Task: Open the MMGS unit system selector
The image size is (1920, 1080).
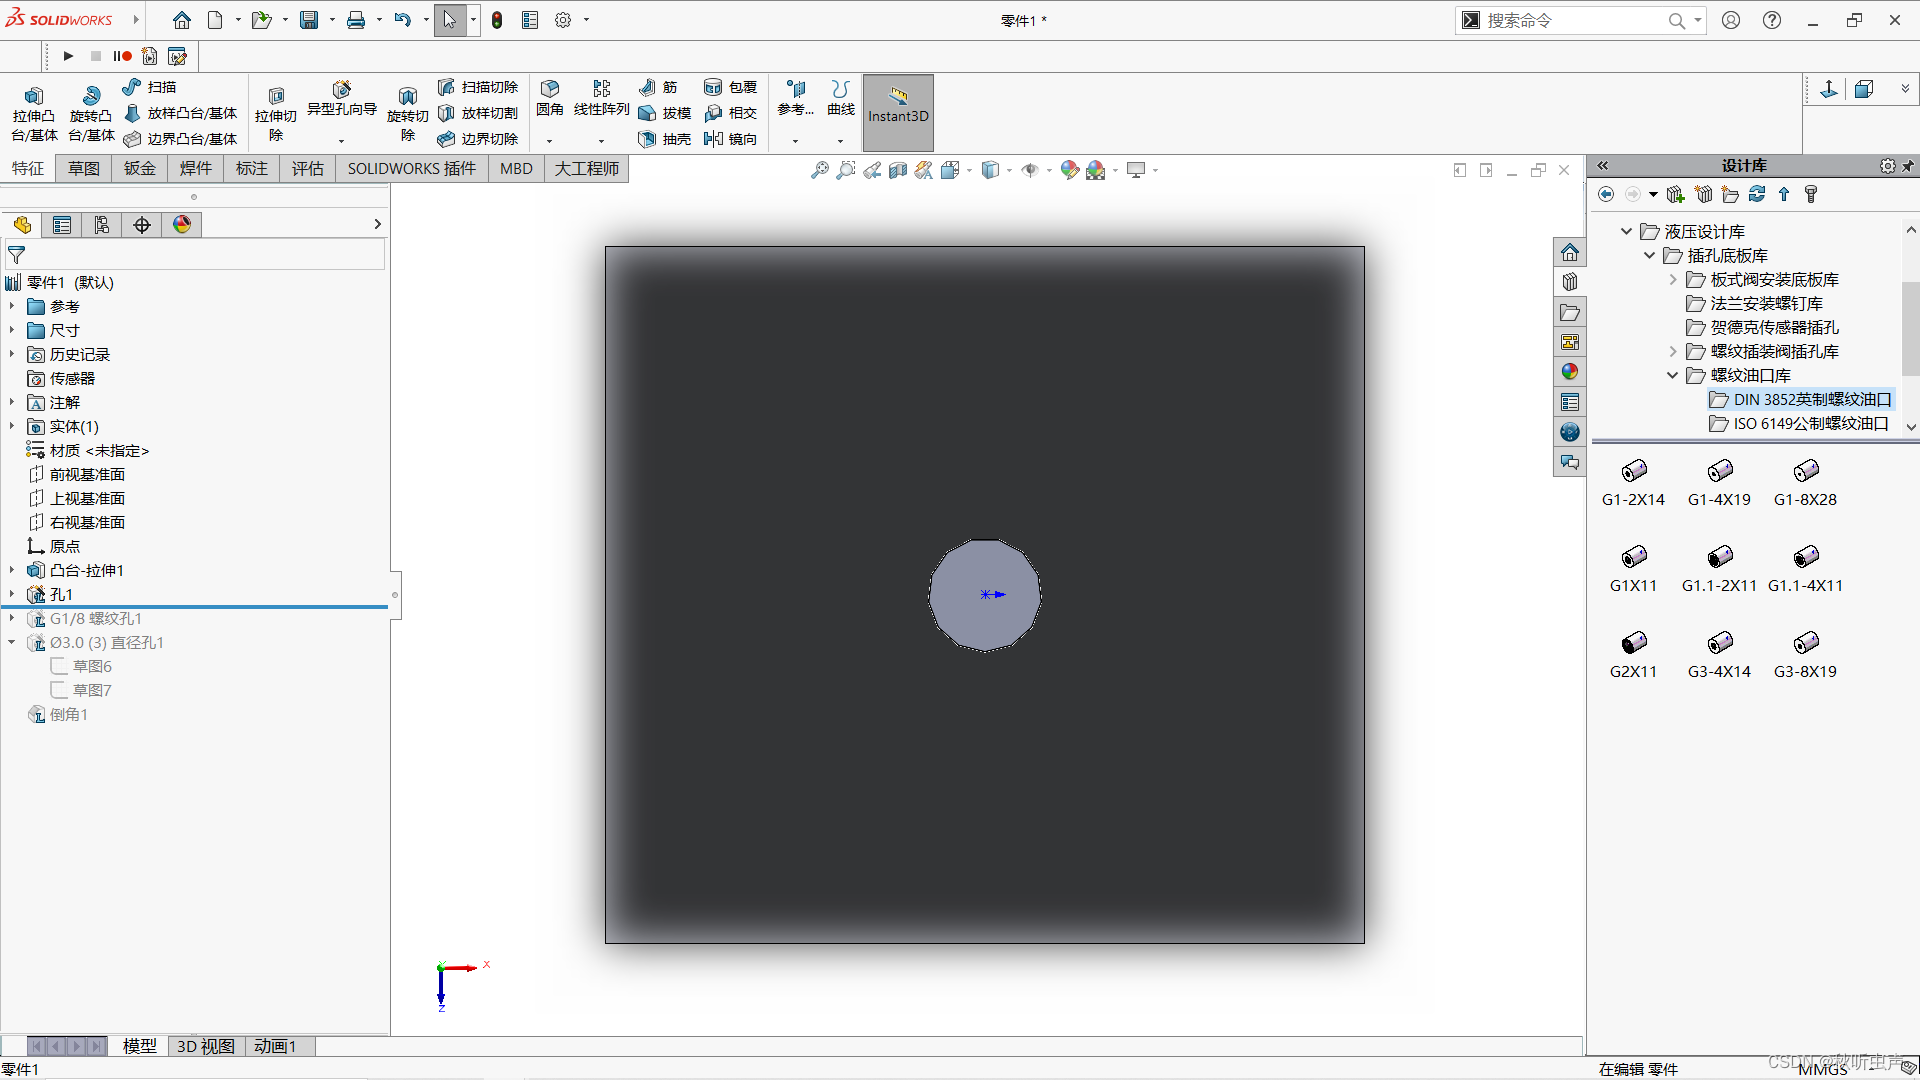Action: click(x=1822, y=1069)
